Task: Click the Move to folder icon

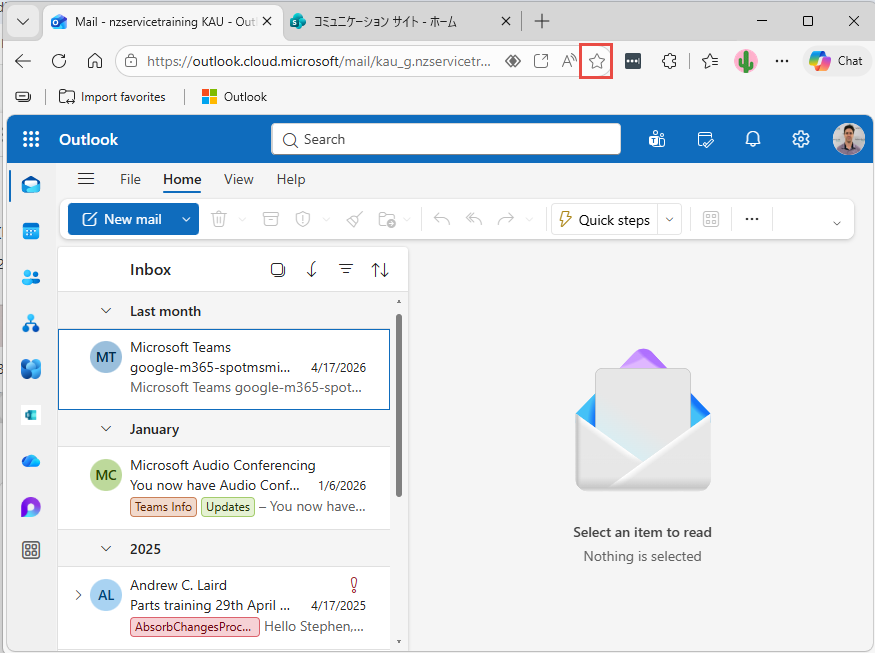Action: (x=387, y=219)
